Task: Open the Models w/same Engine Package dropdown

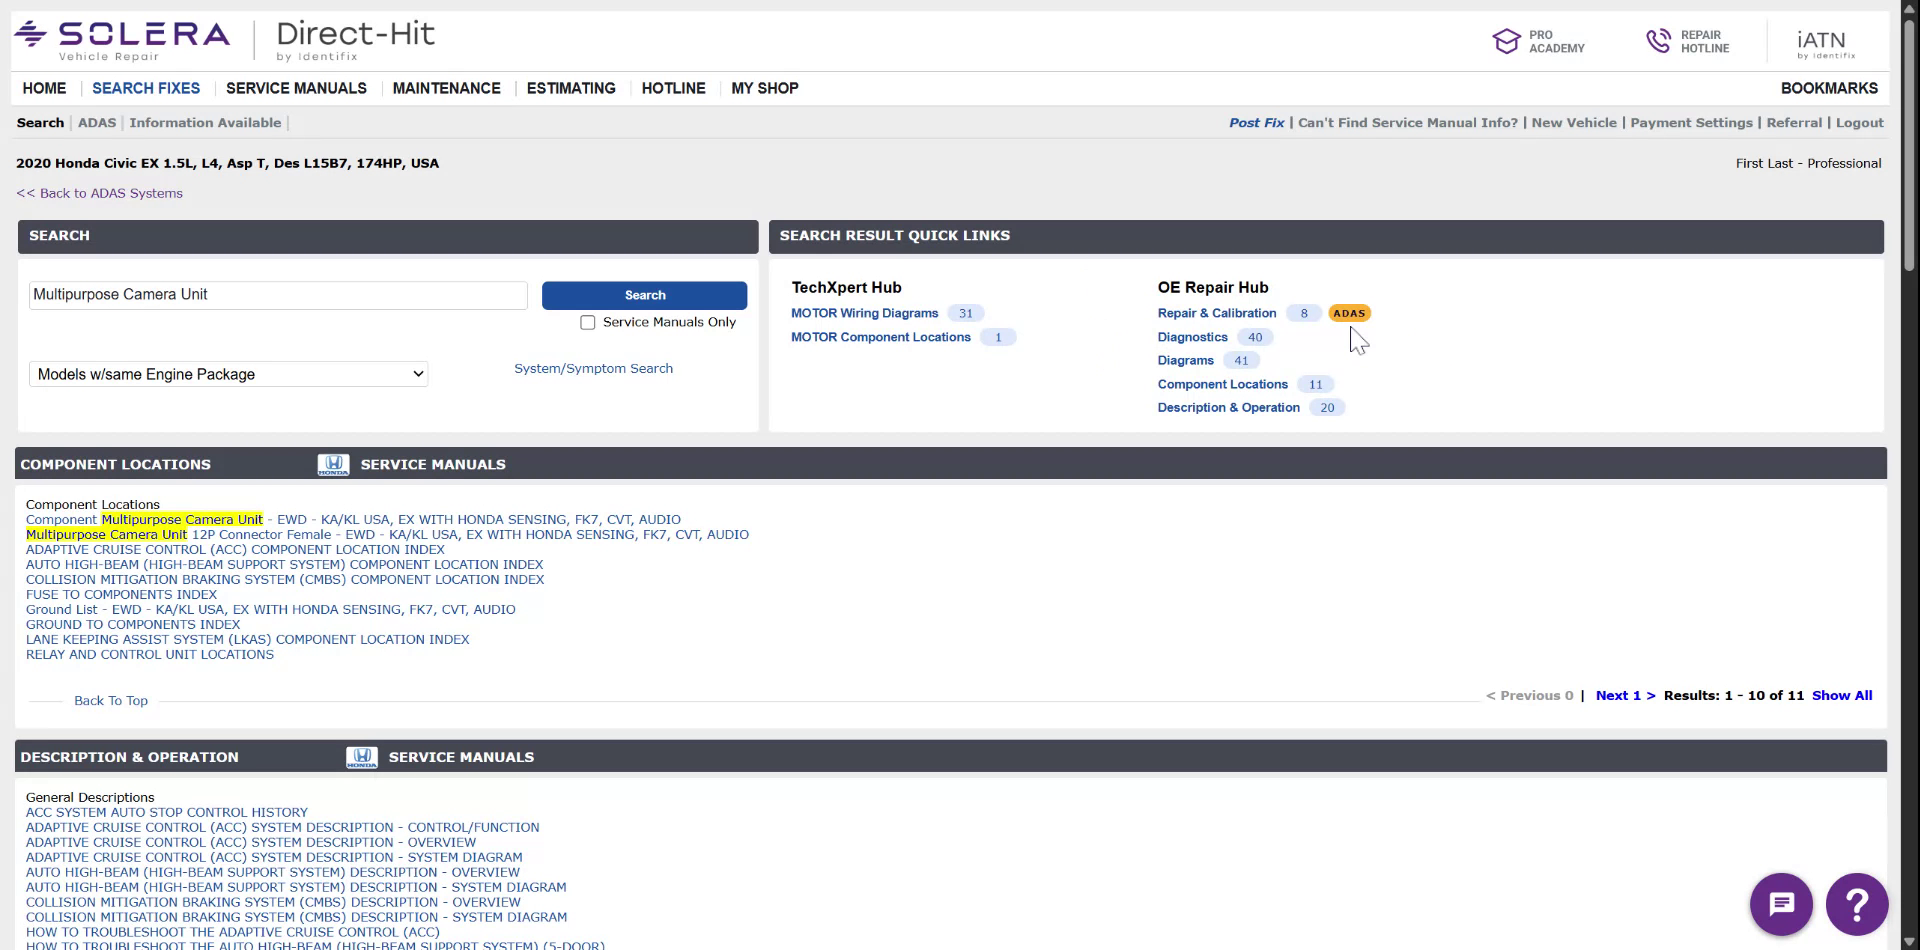Action: coord(228,374)
